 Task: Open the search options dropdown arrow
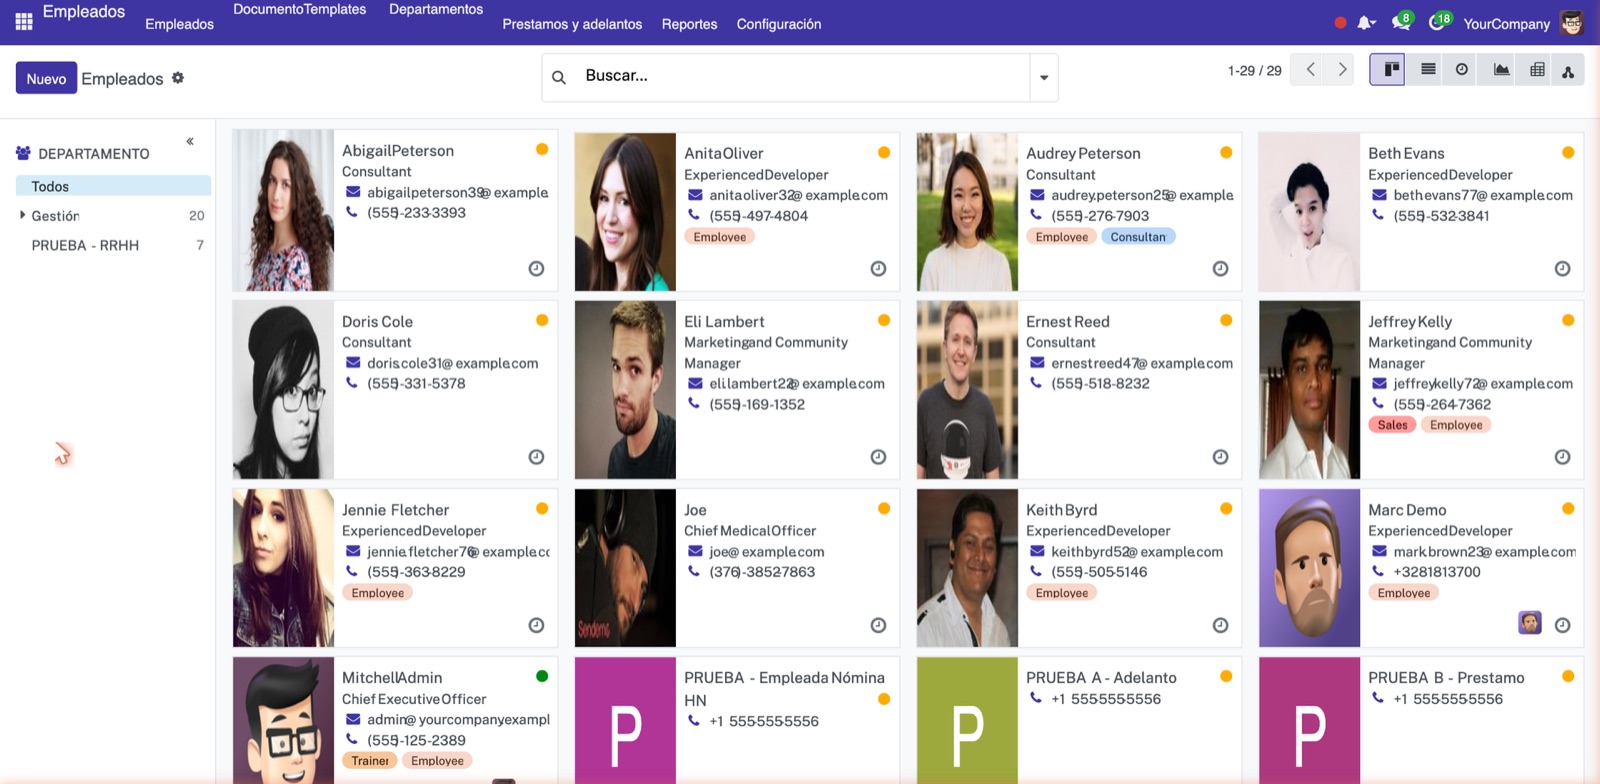(x=1044, y=77)
